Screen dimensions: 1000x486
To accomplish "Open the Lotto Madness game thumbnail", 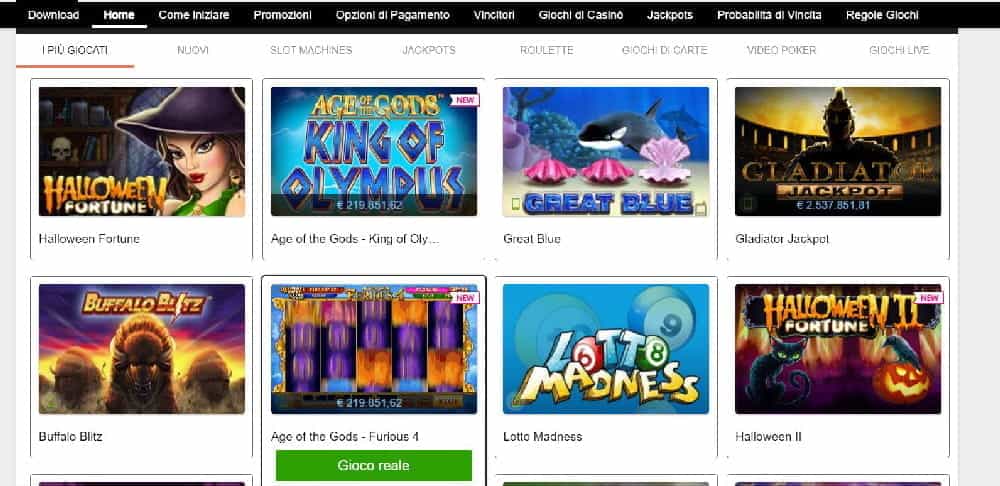I will click(x=606, y=349).
